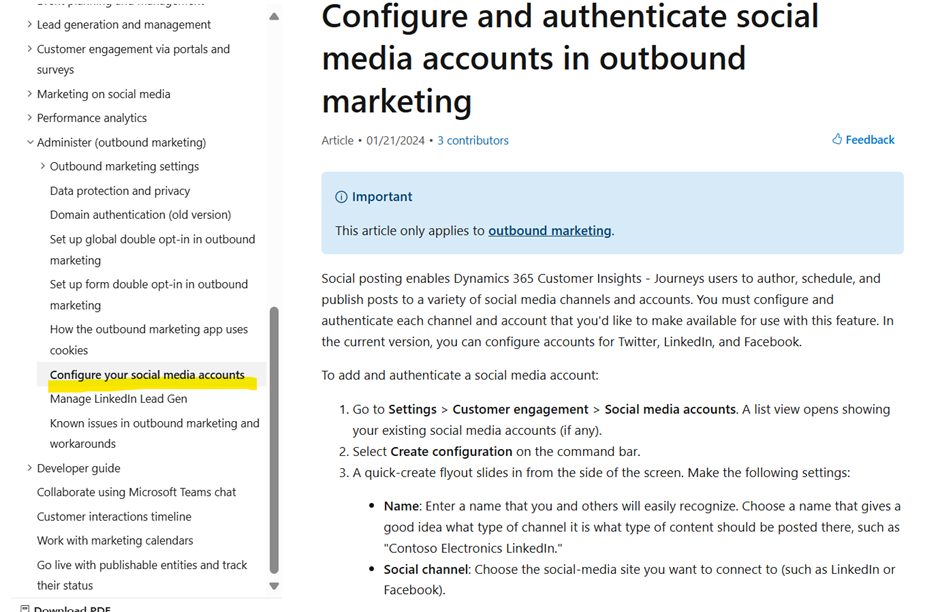Click the sidebar scroll-up arrow
This screenshot has height=612, width=940.
click(x=274, y=17)
